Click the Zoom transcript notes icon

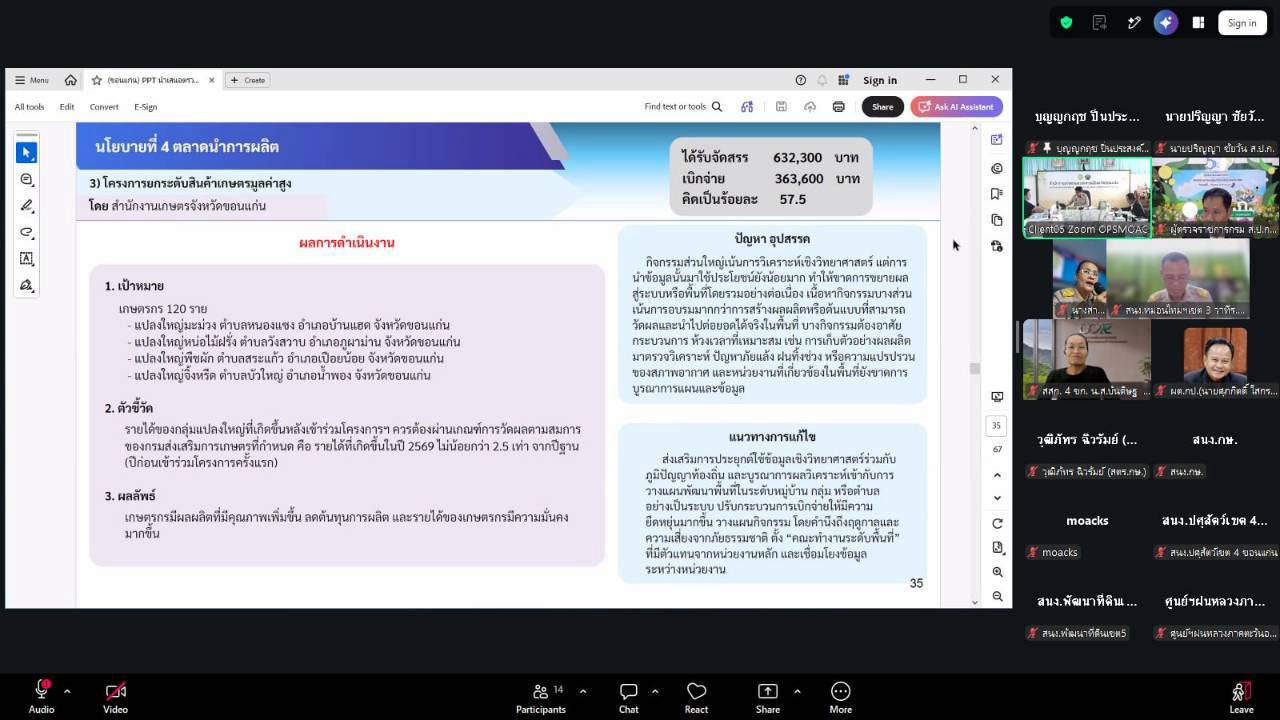pyautogui.click(x=1100, y=23)
